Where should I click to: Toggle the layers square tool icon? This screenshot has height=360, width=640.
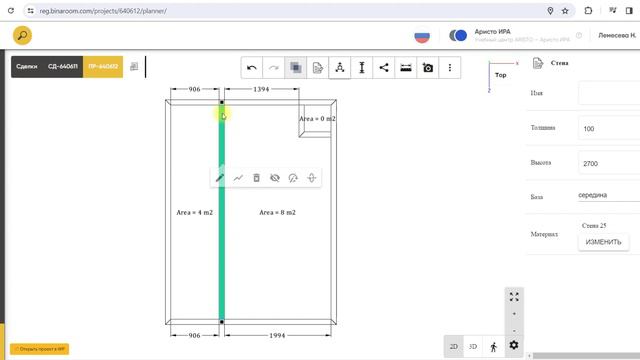pyautogui.click(x=296, y=68)
